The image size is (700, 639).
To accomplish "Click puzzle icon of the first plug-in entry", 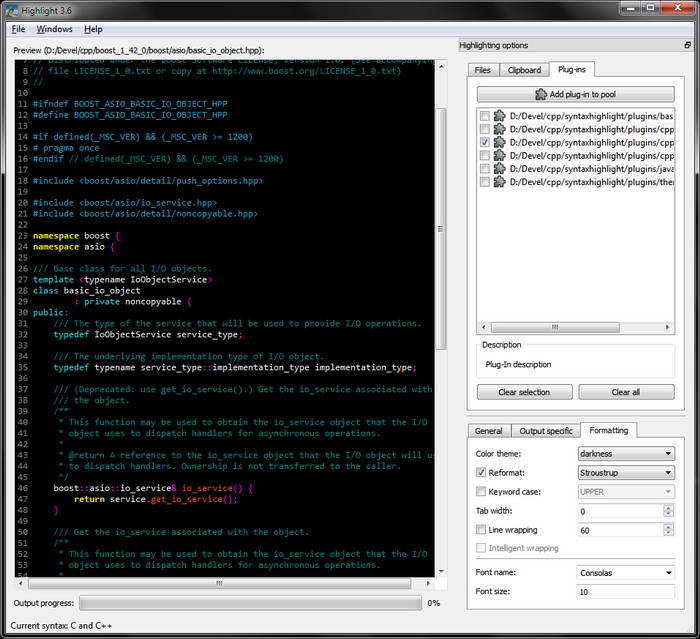I will (500, 117).
